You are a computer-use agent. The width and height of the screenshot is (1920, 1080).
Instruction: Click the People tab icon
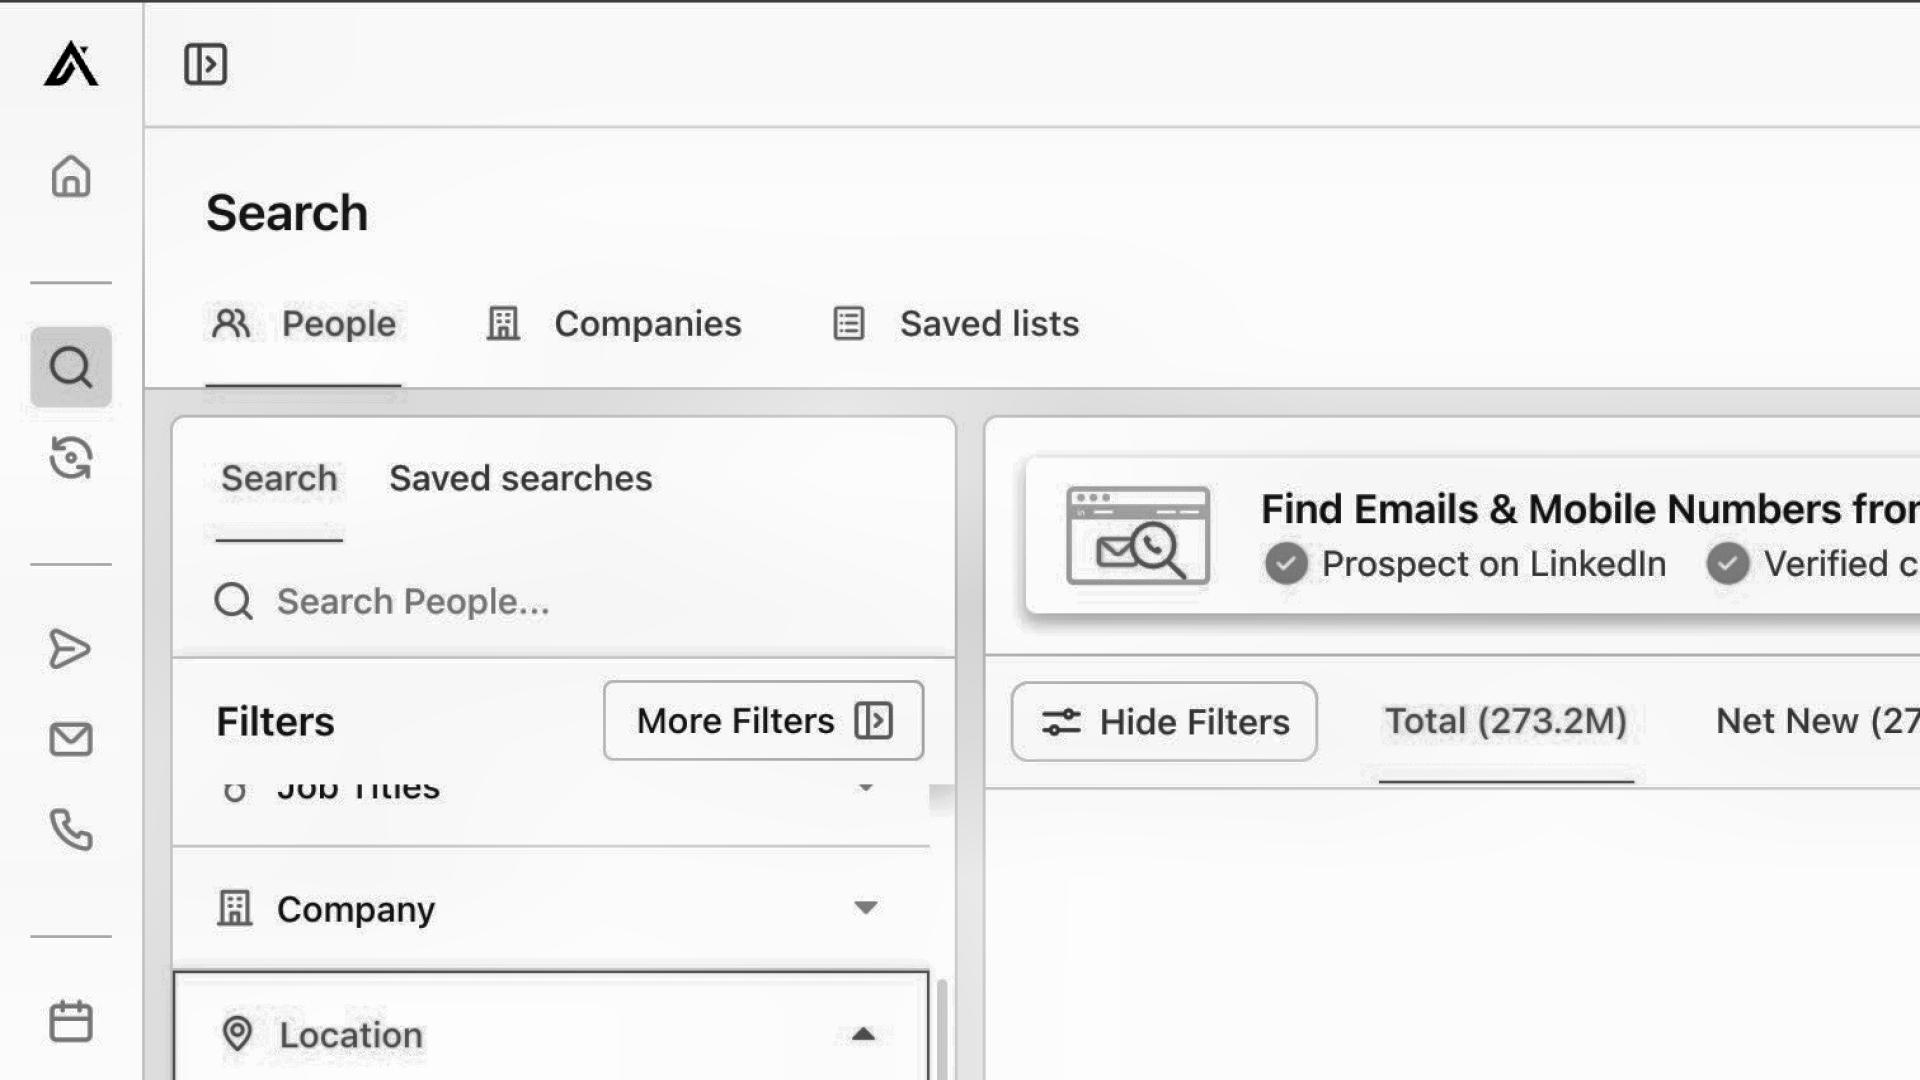[x=231, y=323]
